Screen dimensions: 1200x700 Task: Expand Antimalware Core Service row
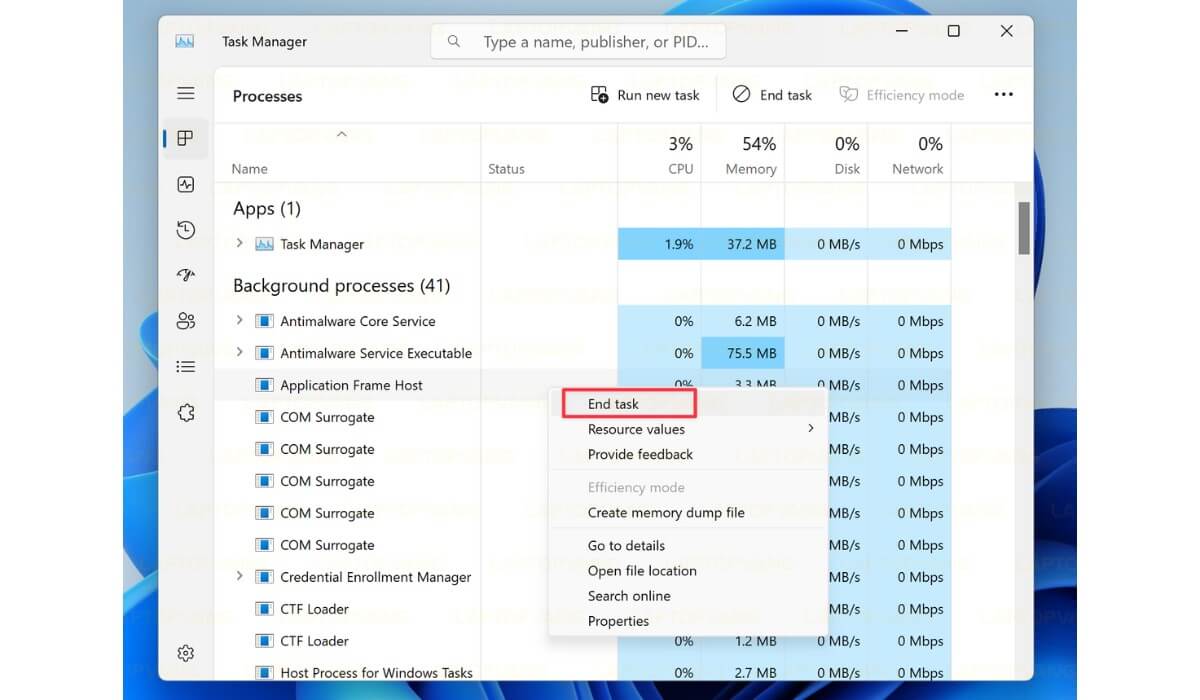tap(239, 320)
